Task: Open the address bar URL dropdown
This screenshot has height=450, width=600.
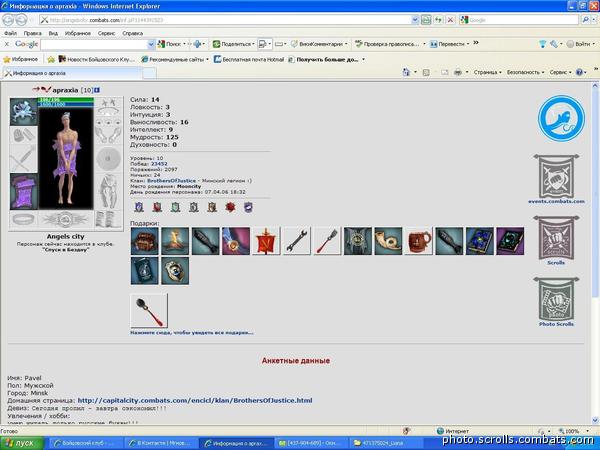Action: (414, 20)
